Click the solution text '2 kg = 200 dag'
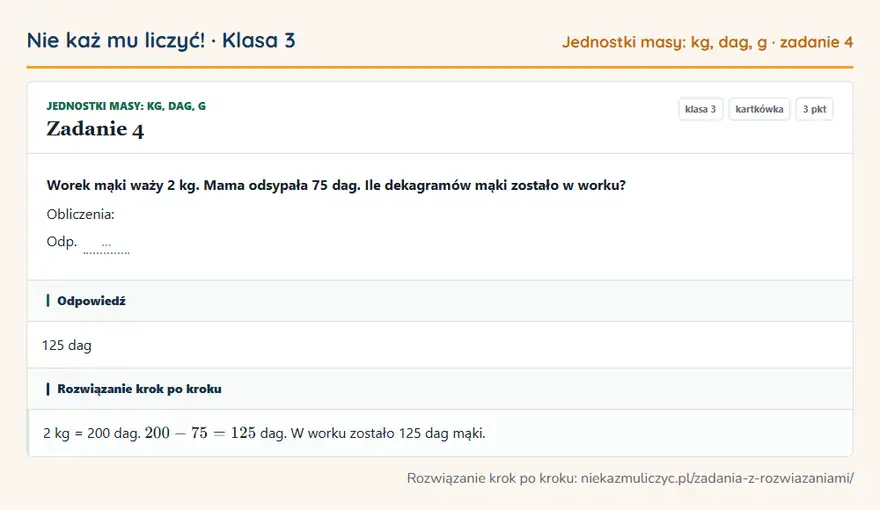Image resolution: width=880 pixels, height=510 pixels. [91, 433]
